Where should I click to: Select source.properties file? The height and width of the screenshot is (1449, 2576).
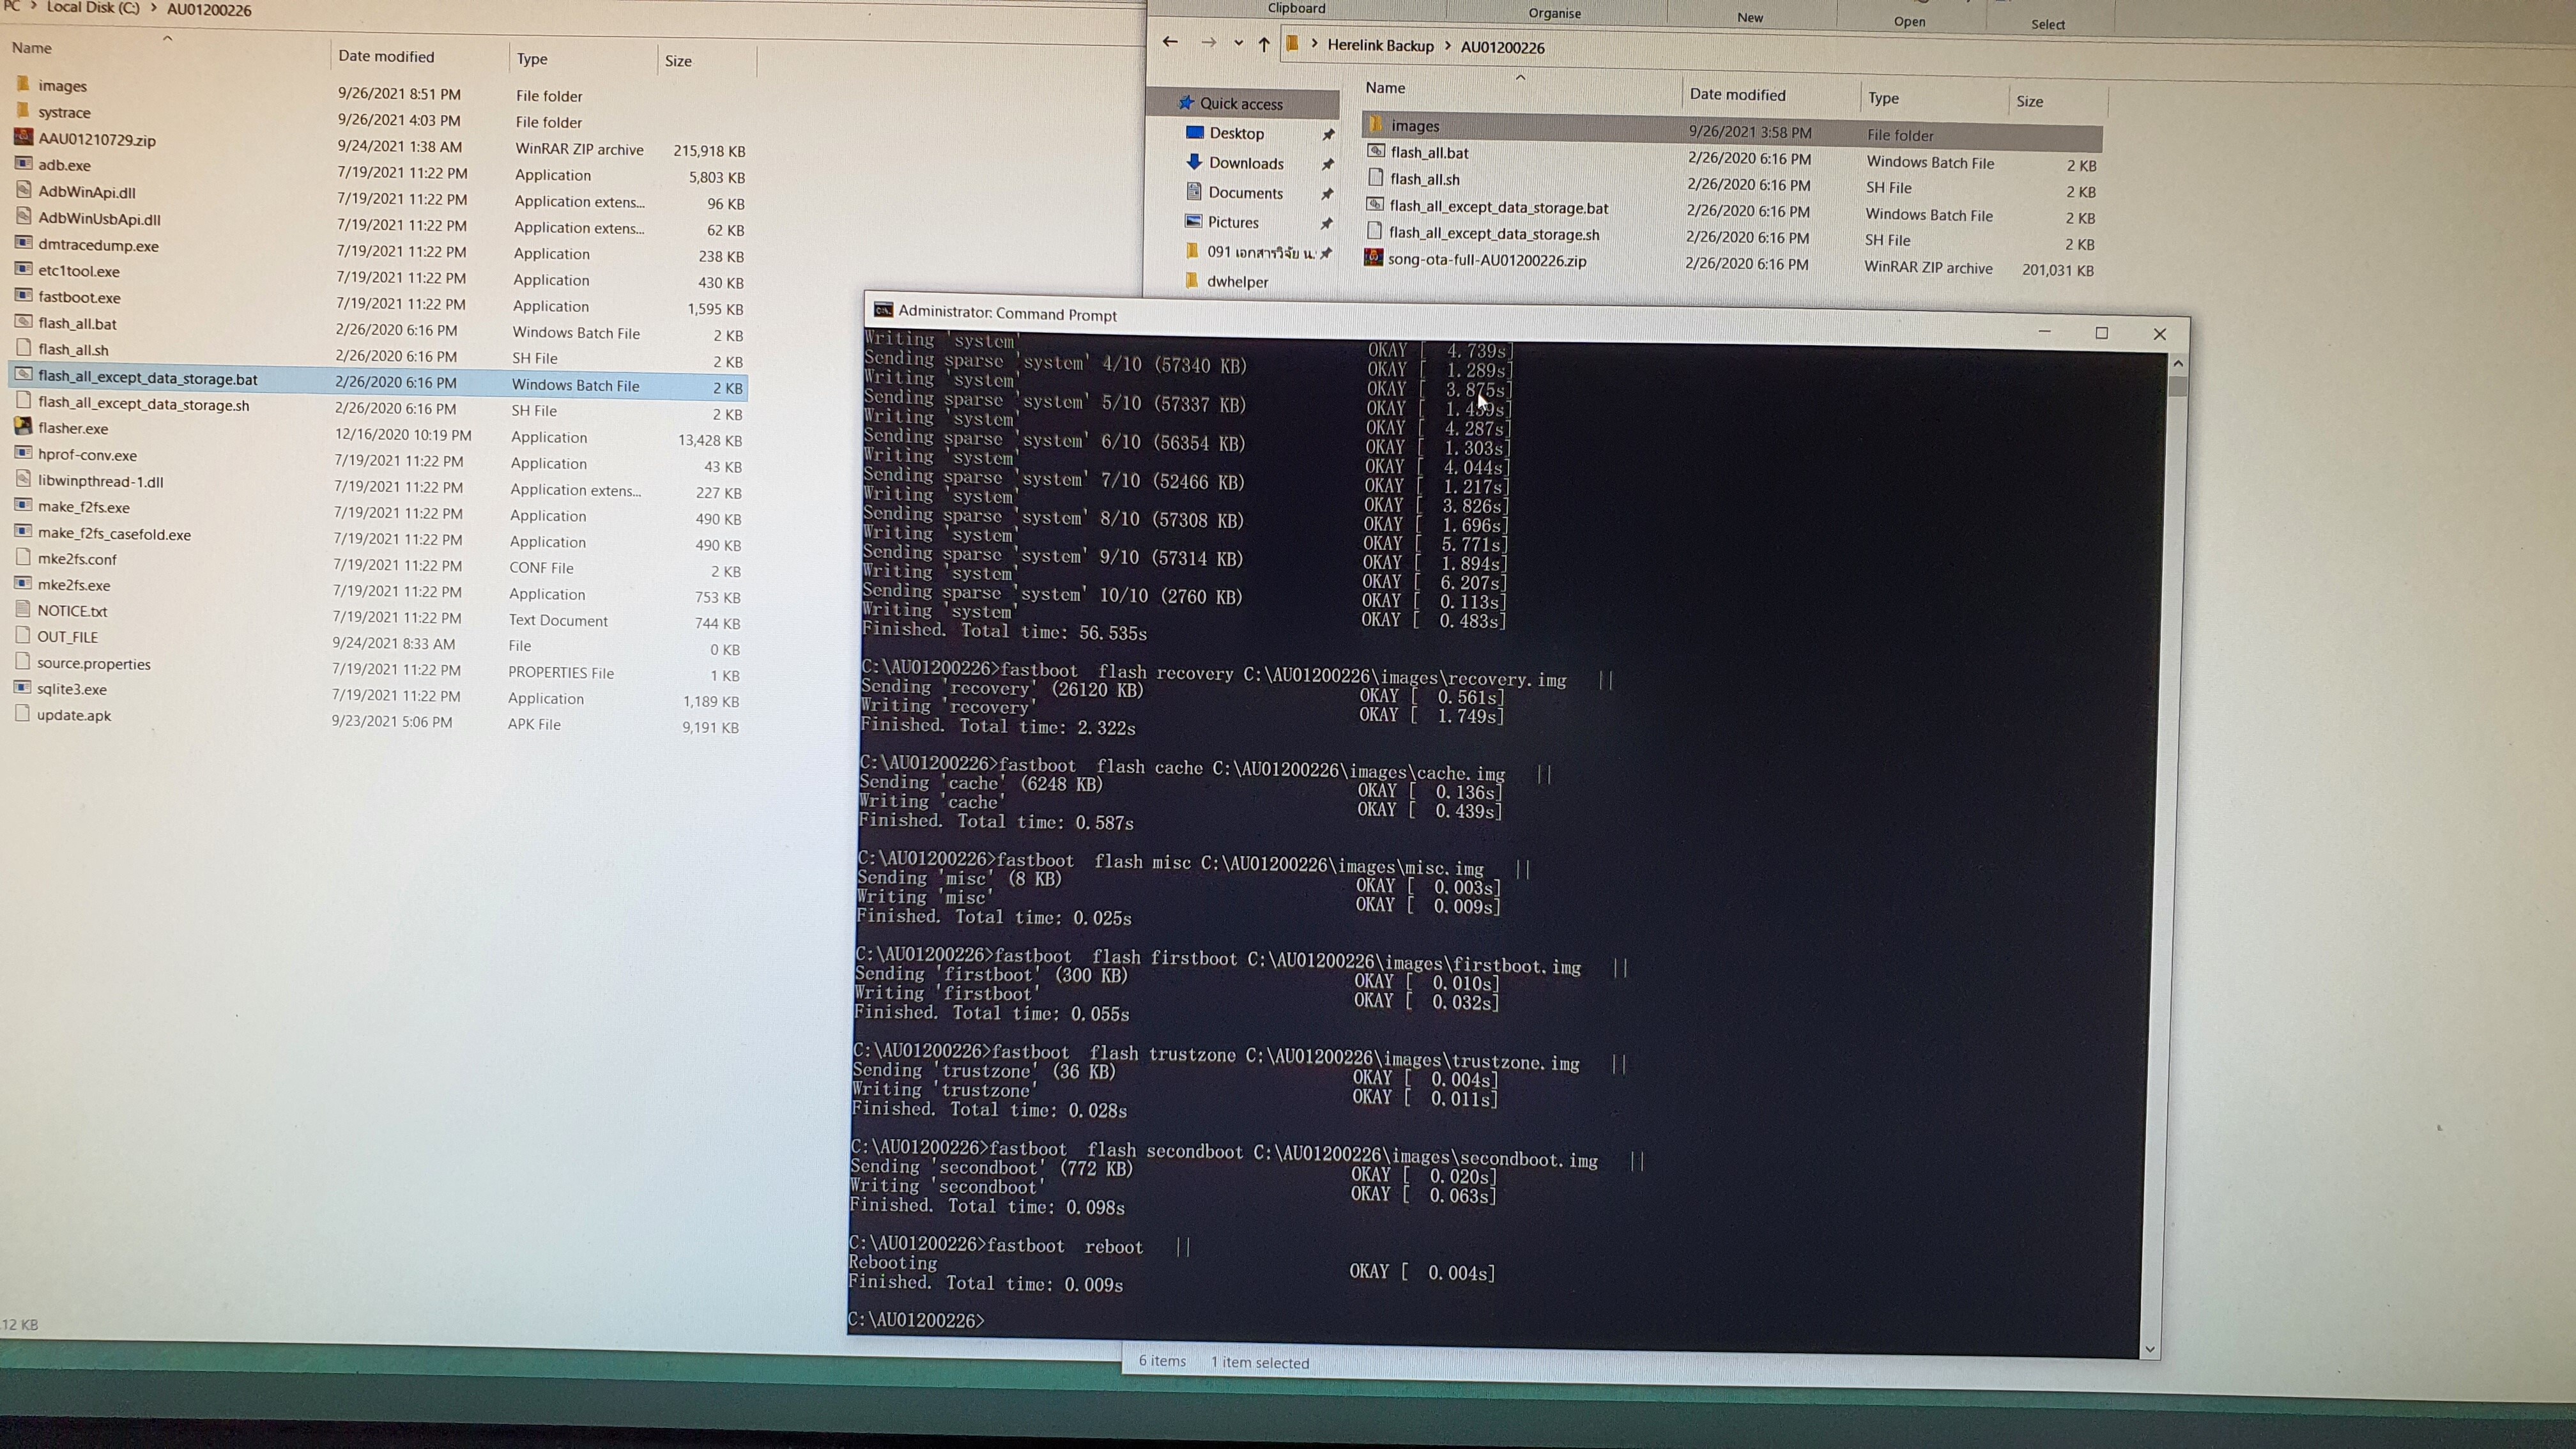[94, 664]
